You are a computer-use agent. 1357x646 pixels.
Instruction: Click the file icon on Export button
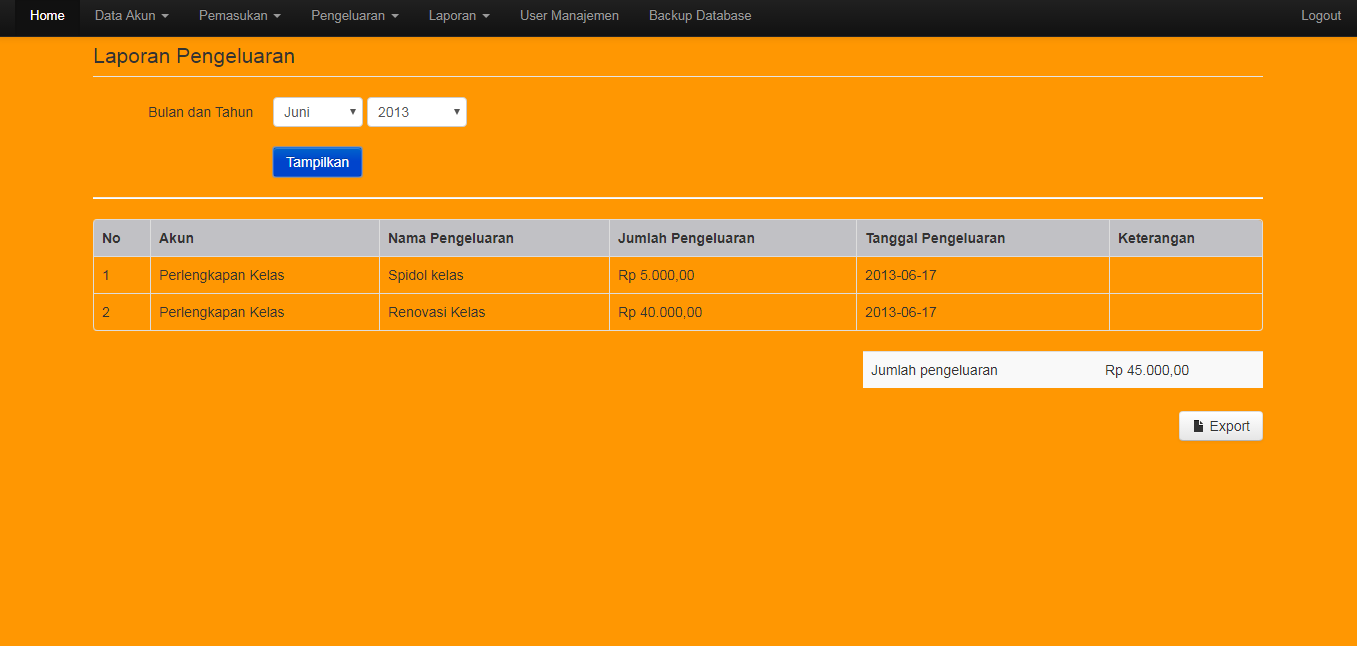(x=1198, y=426)
